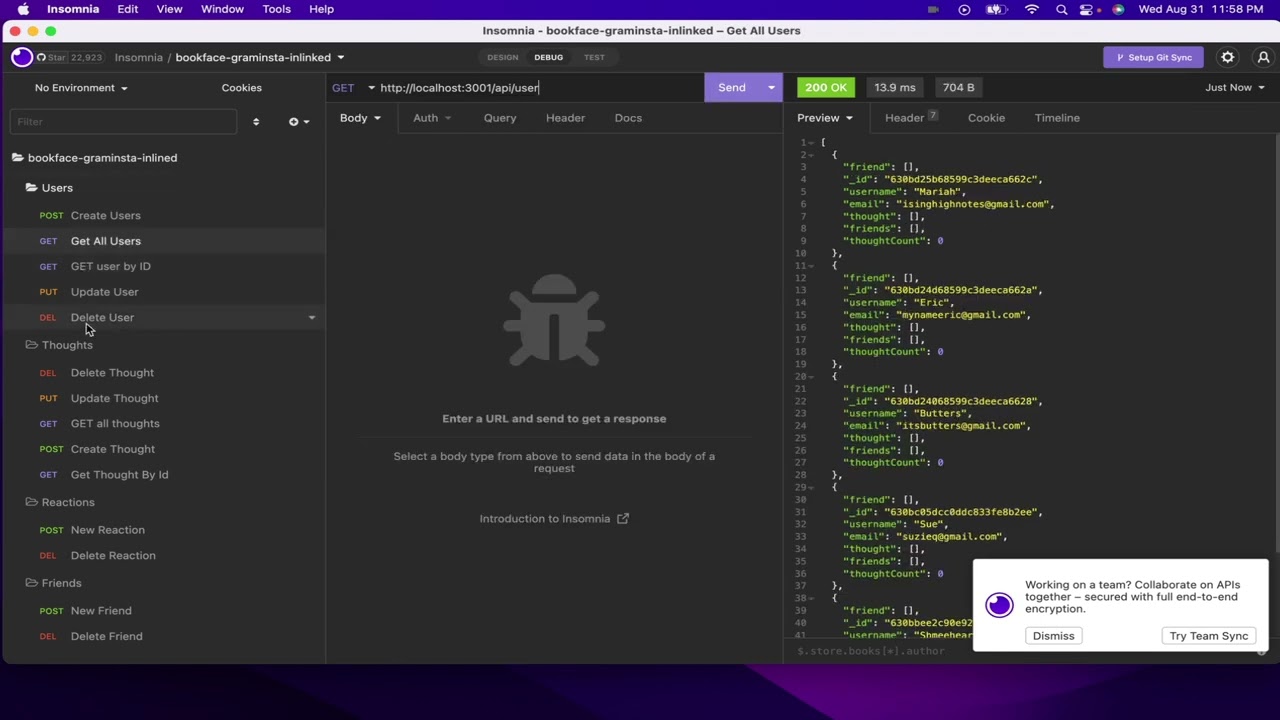Open the response Header tab
This screenshot has height=720, width=1280.
tap(911, 118)
